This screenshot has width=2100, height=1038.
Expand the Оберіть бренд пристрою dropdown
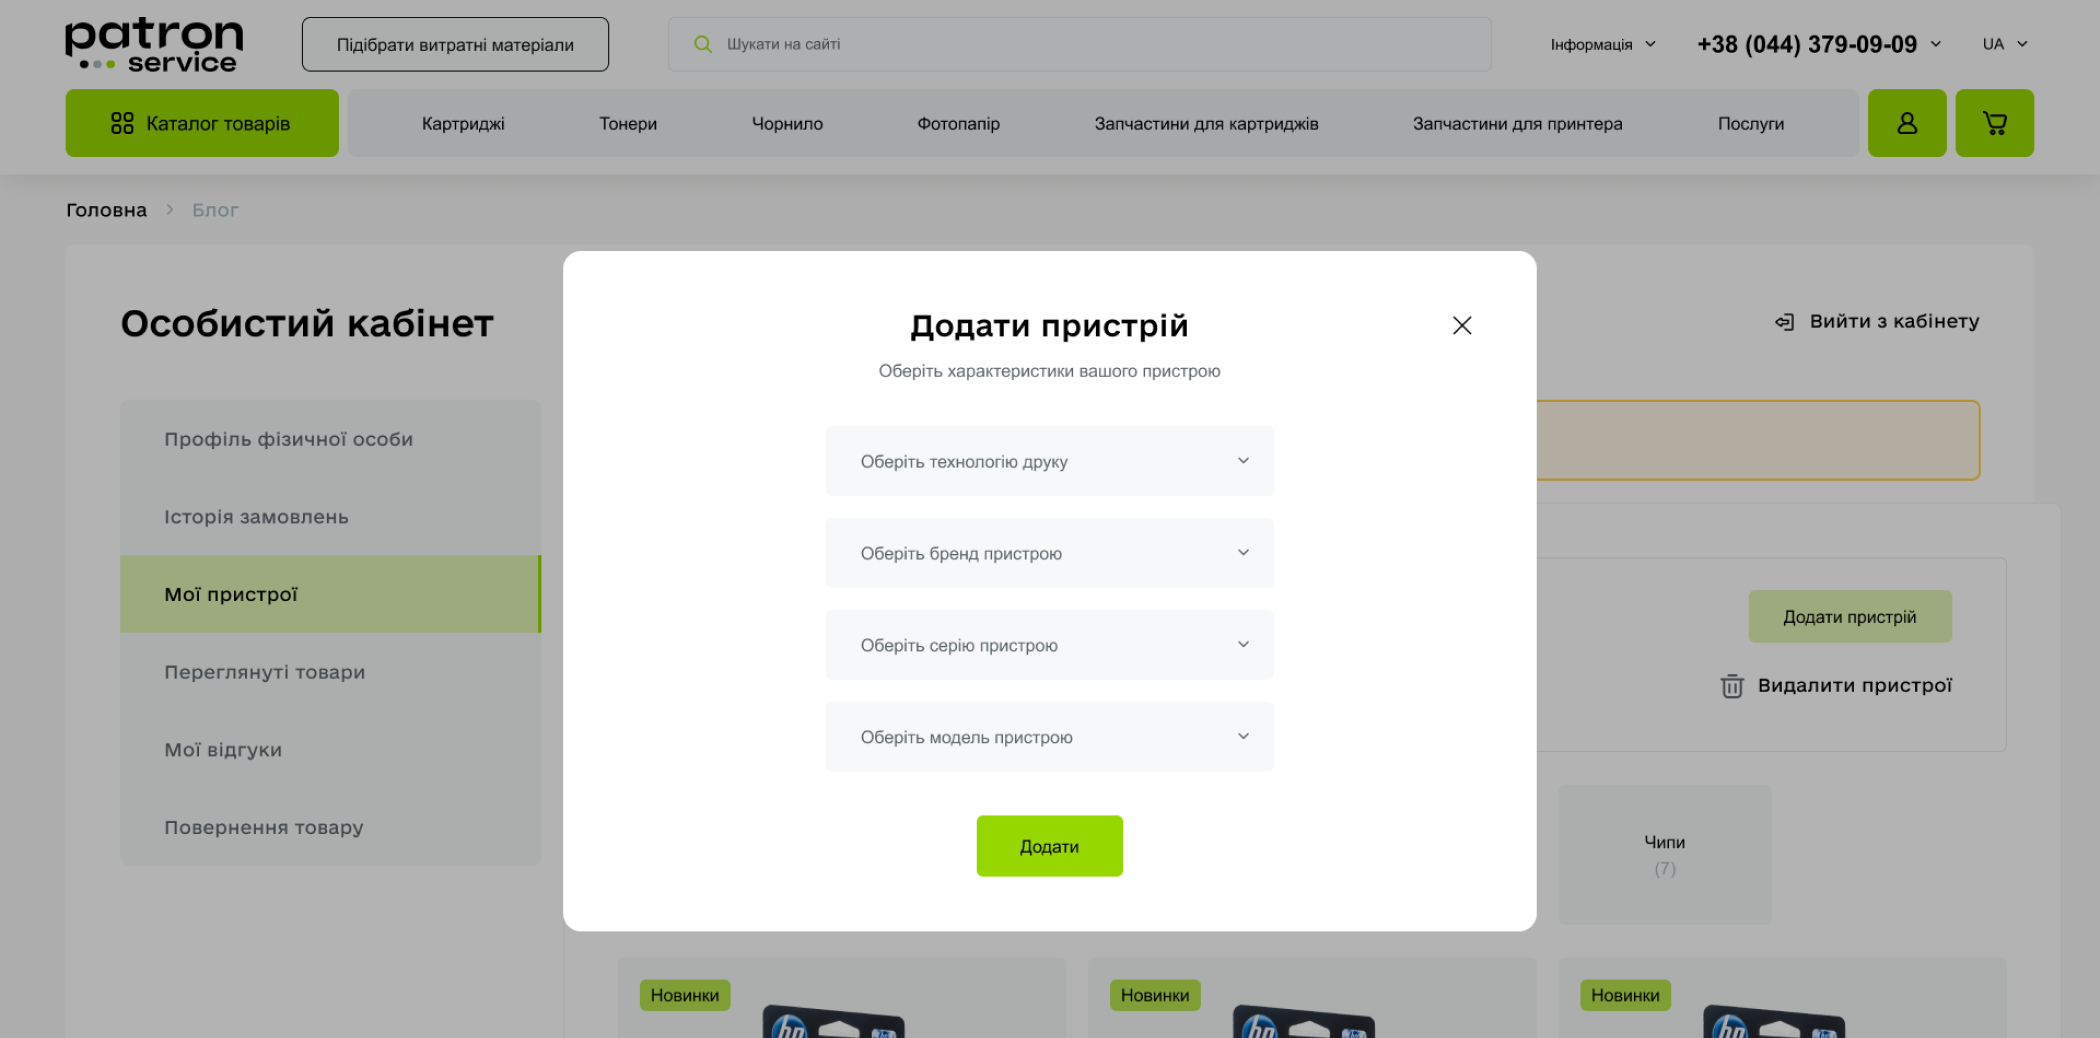coord(1049,553)
